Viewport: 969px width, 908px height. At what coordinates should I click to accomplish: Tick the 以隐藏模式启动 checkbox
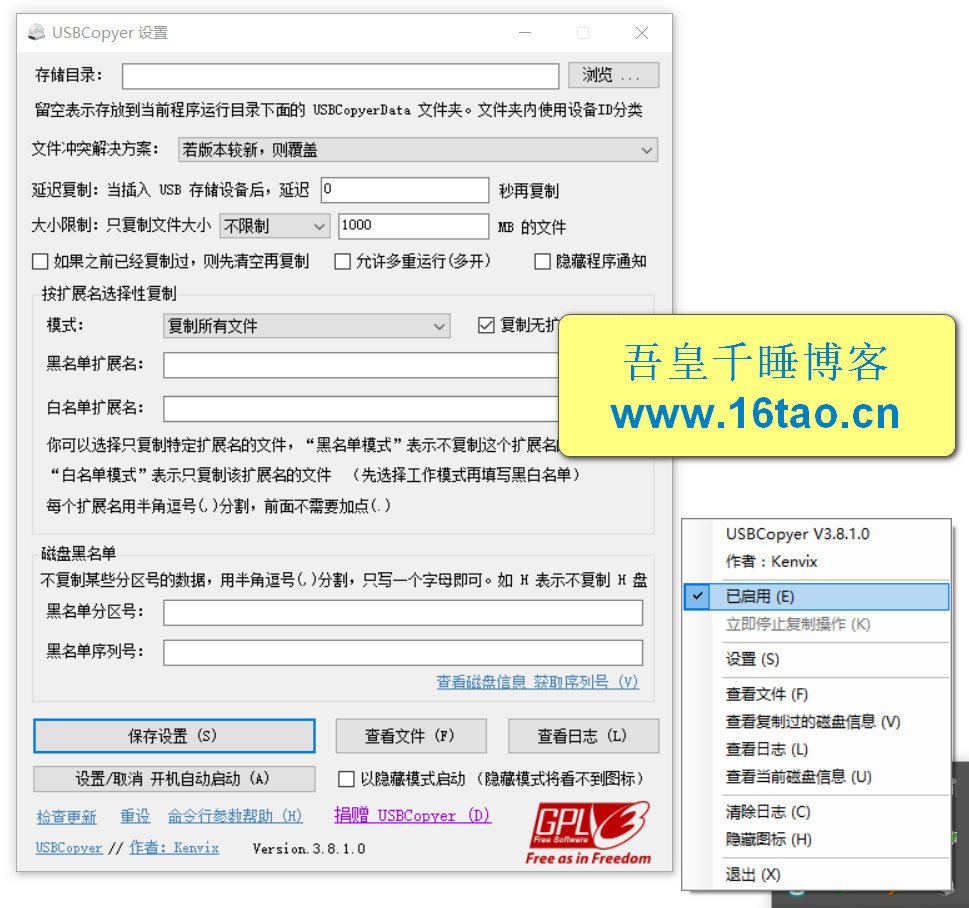click(x=347, y=779)
